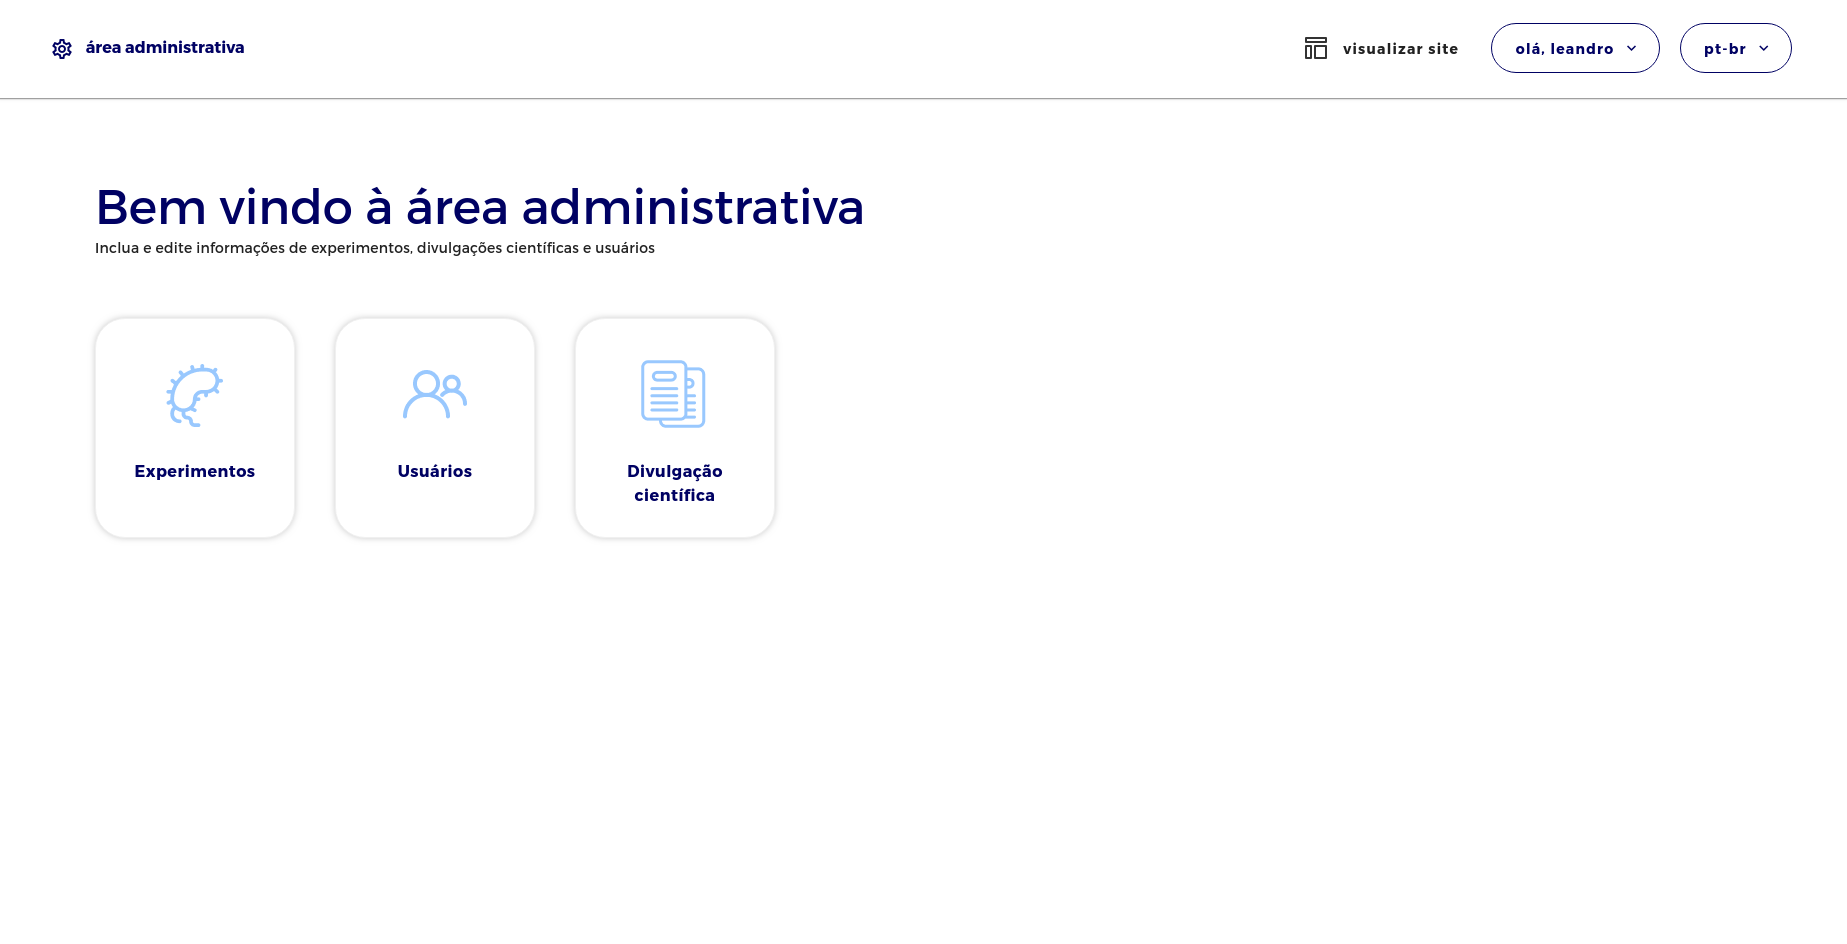Image resolution: width=1847 pixels, height=944 pixels.
Task: Open the área administrativa home link
Action: point(165,48)
